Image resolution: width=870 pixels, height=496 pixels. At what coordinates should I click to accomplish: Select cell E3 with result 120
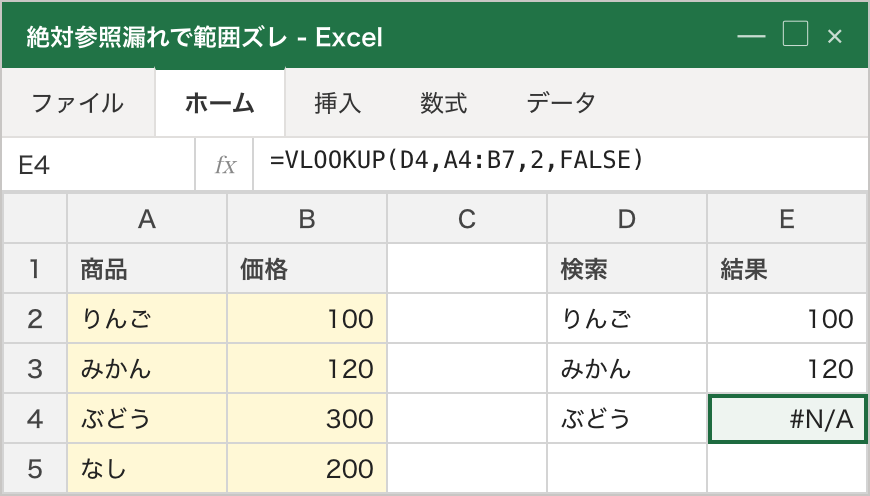click(x=787, y=368)
